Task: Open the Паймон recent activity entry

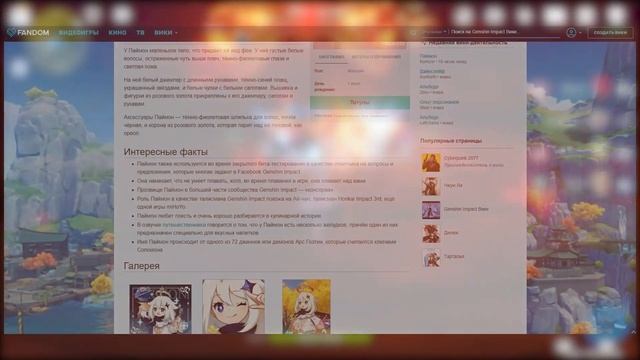Action: click(x=429, y=56)
